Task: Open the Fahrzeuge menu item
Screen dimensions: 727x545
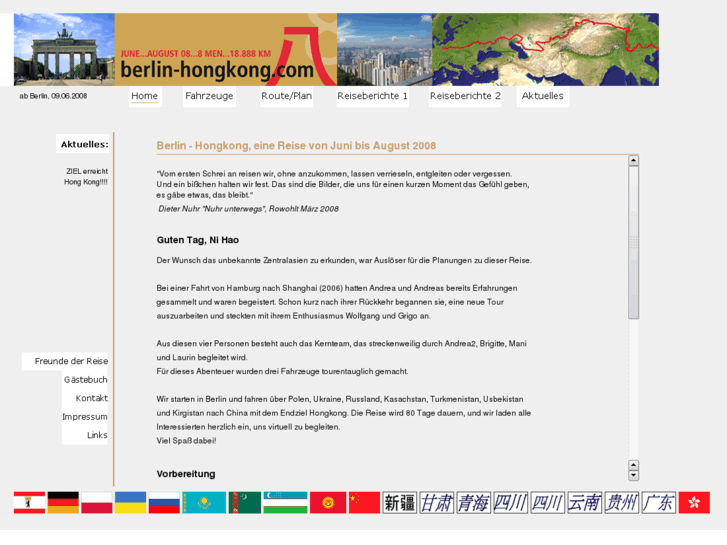Action: (x=209, y=96)
